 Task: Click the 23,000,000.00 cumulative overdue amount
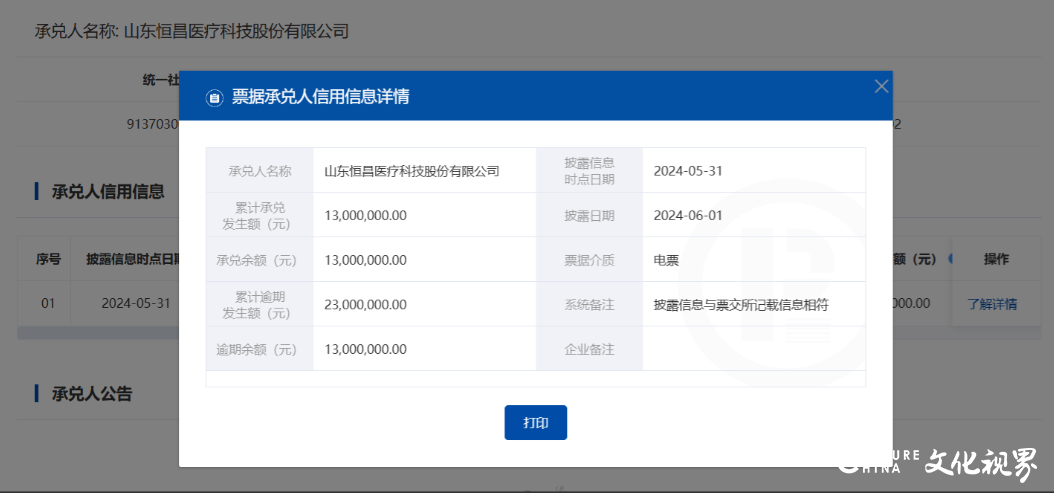(x=365, y=305)
